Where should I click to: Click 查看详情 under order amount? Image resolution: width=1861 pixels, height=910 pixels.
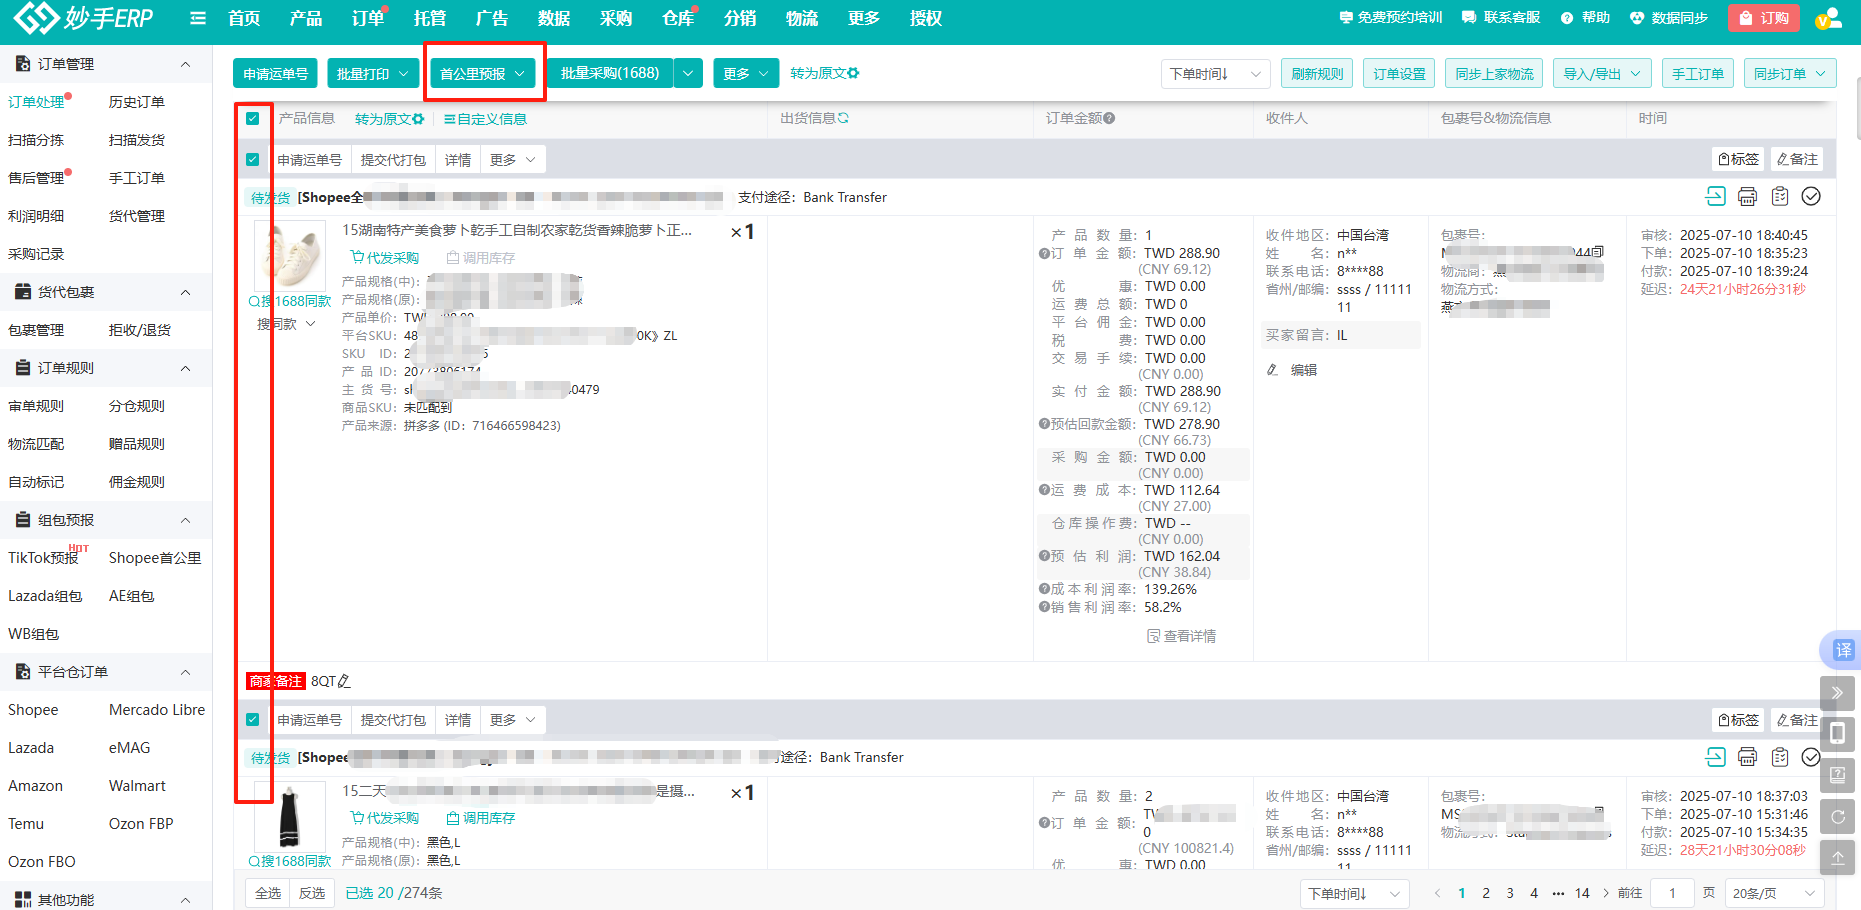coord(1182,636)
